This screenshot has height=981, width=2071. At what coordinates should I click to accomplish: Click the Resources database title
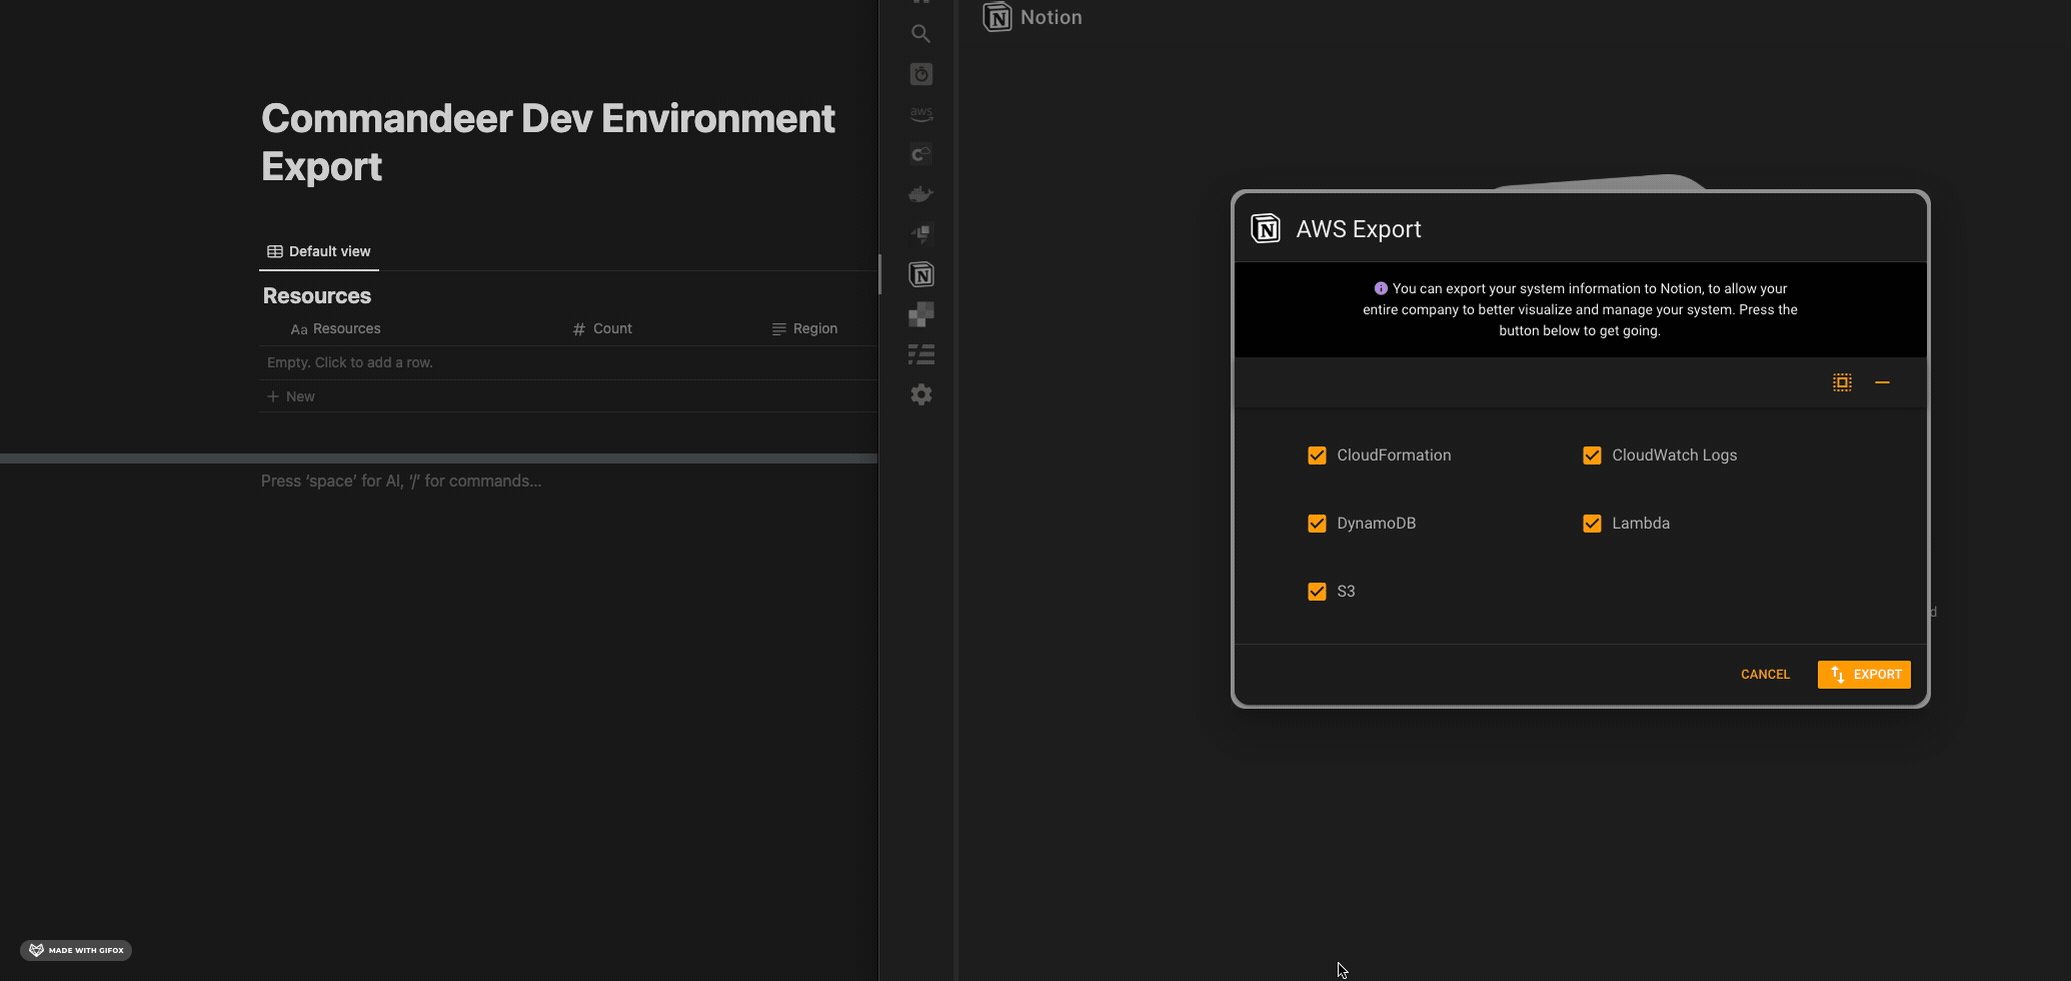pos(317,295)
